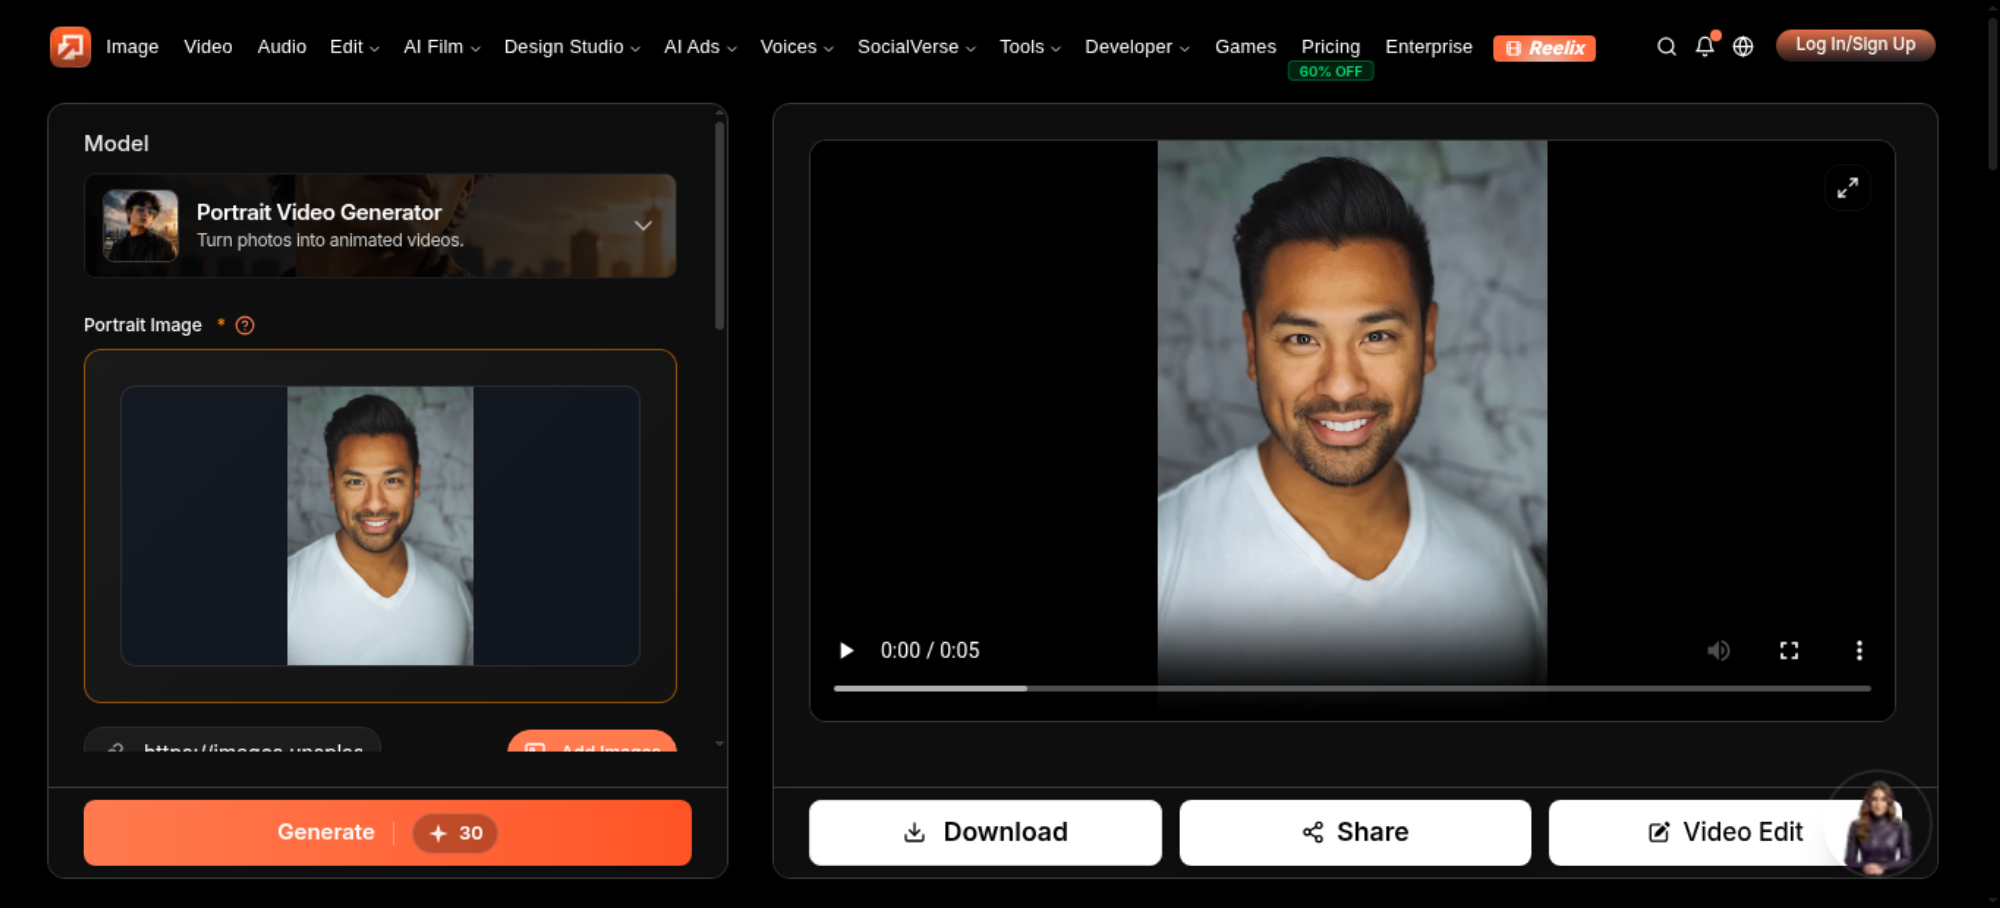Mute the video volume

pos(1718,651)
